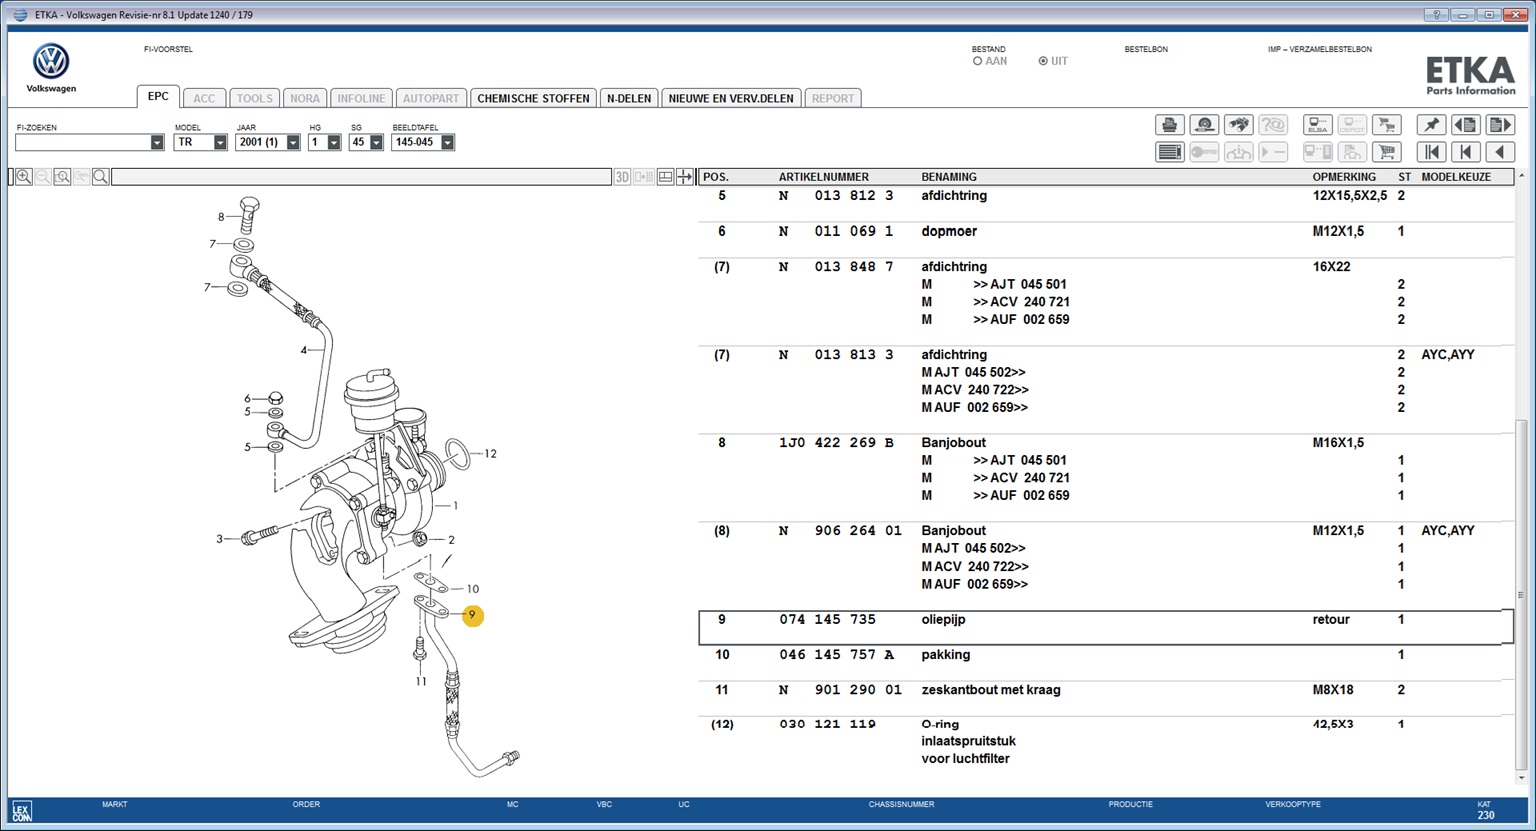Screen dimensions: 1536x831
Task: Open the shopping cart order icon
Action: [x=1386, y=152]
